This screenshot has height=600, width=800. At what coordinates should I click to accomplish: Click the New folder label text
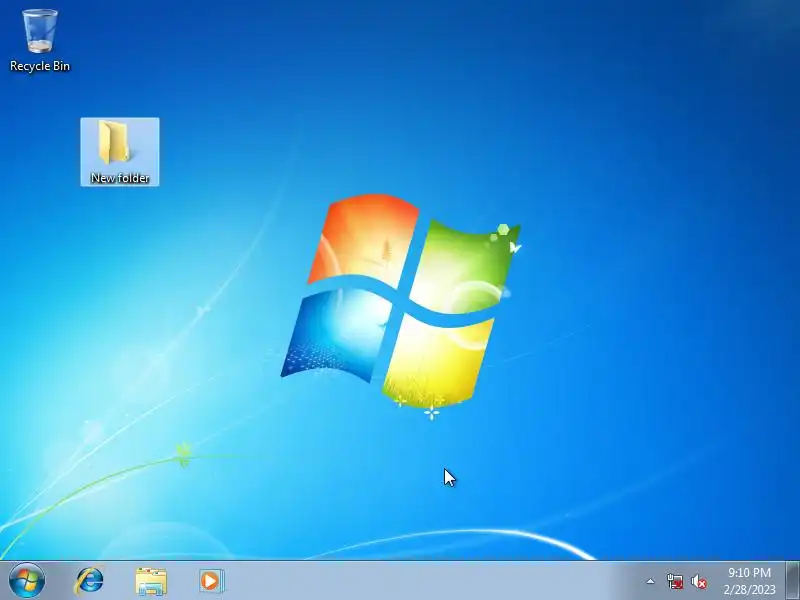(x=120, y=178)
